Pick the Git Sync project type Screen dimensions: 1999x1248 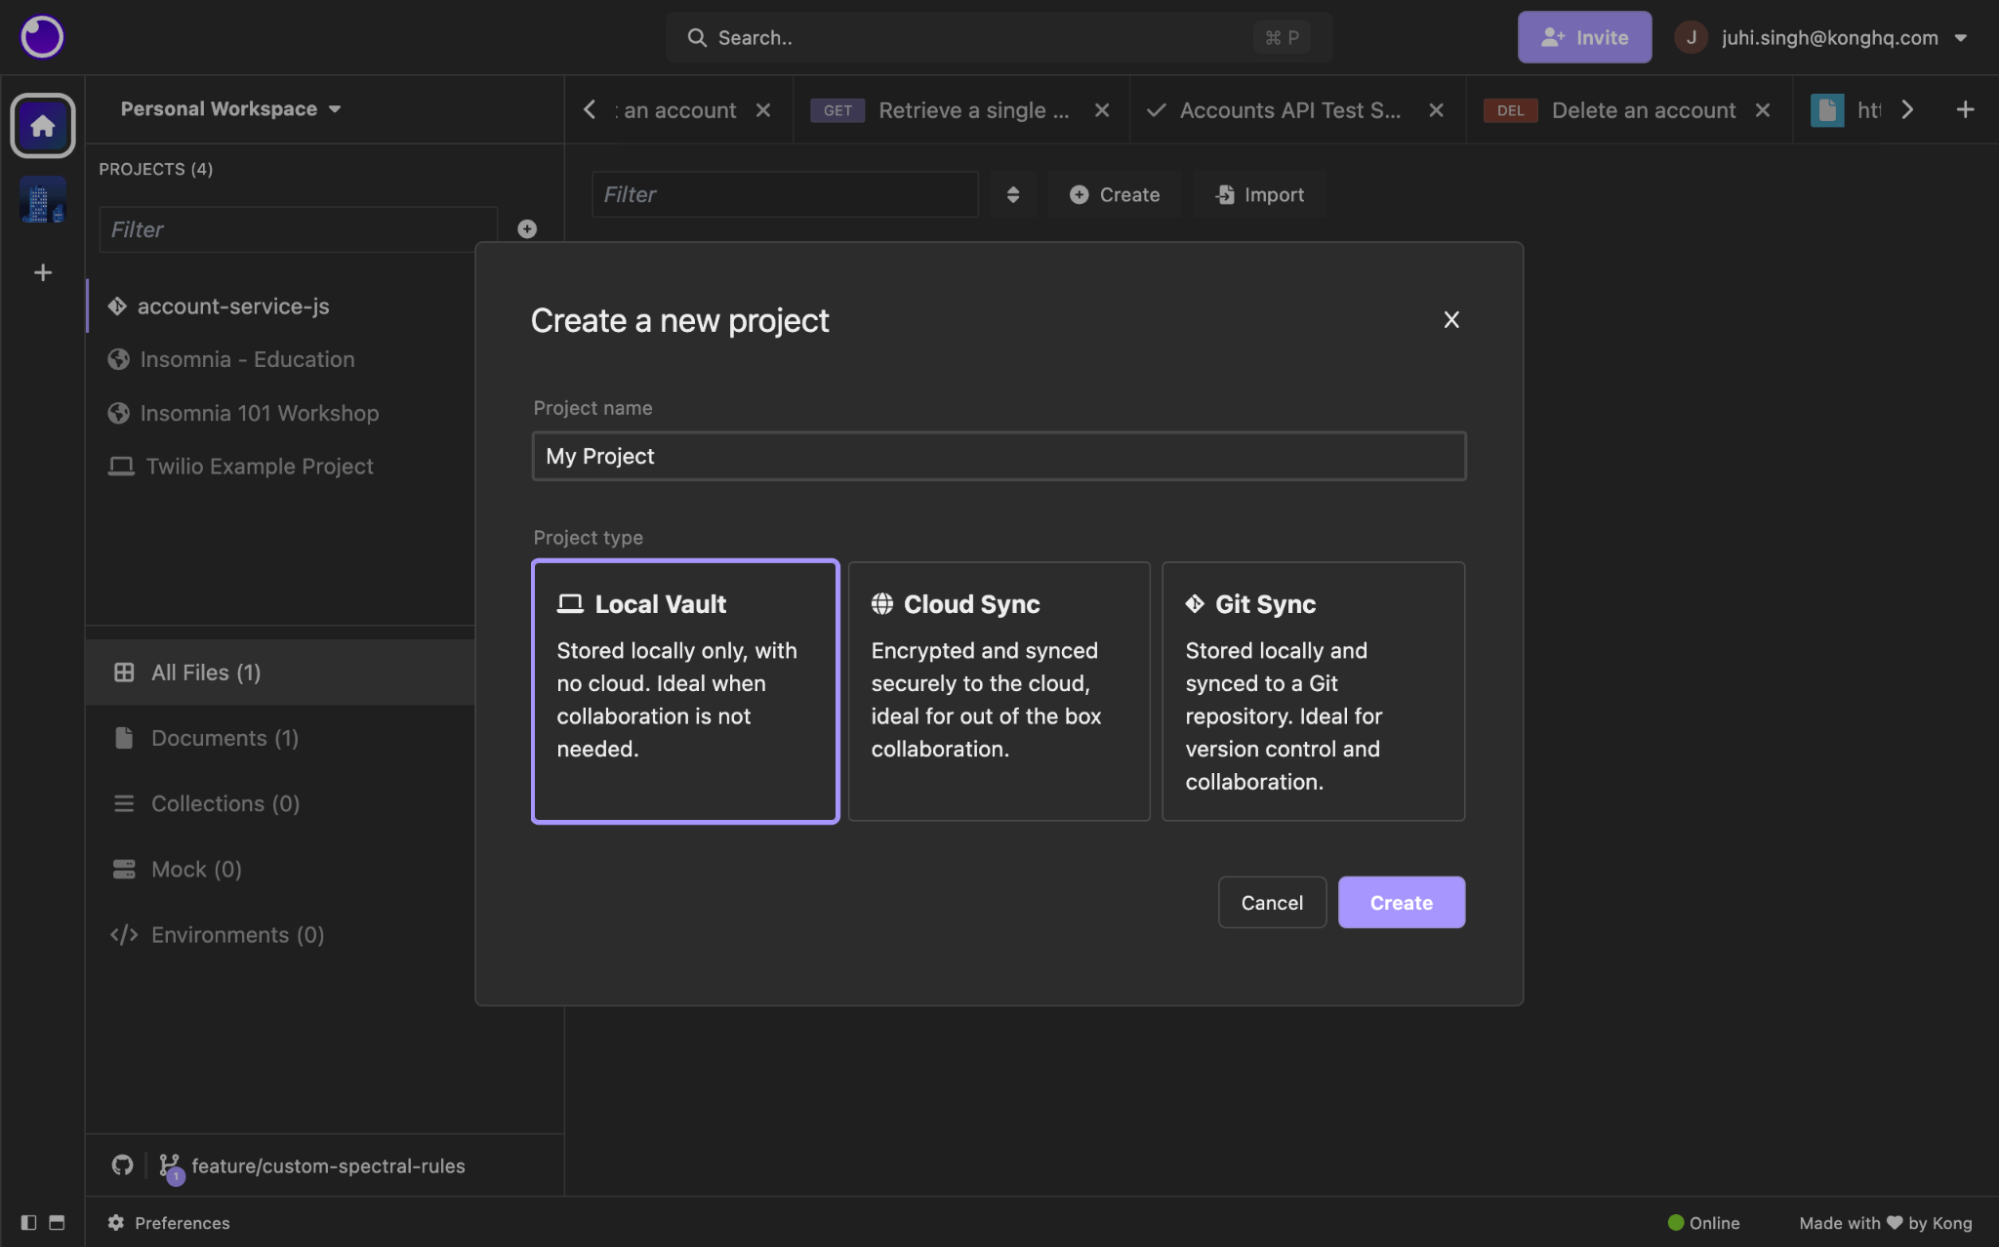click(x=1313, y=691)
